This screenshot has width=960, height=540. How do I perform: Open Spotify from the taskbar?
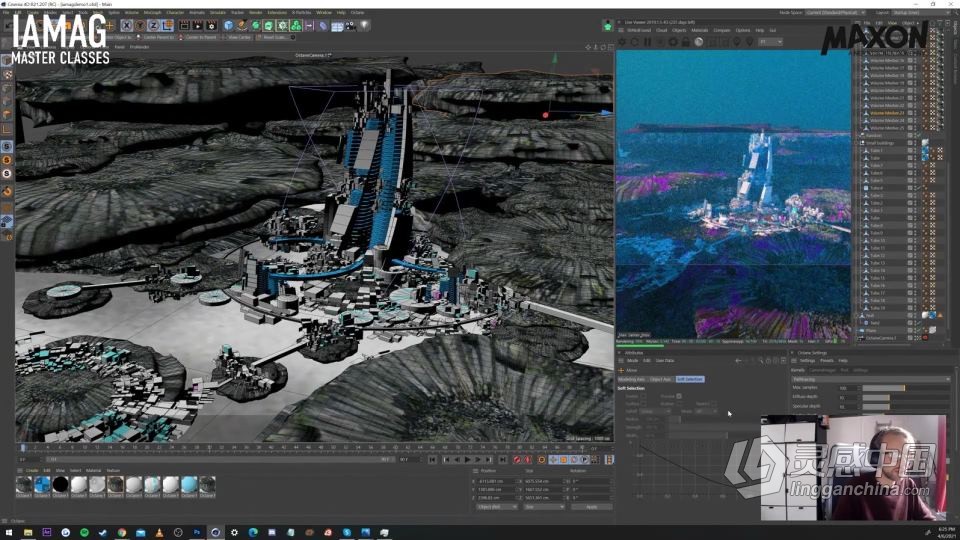84,533
